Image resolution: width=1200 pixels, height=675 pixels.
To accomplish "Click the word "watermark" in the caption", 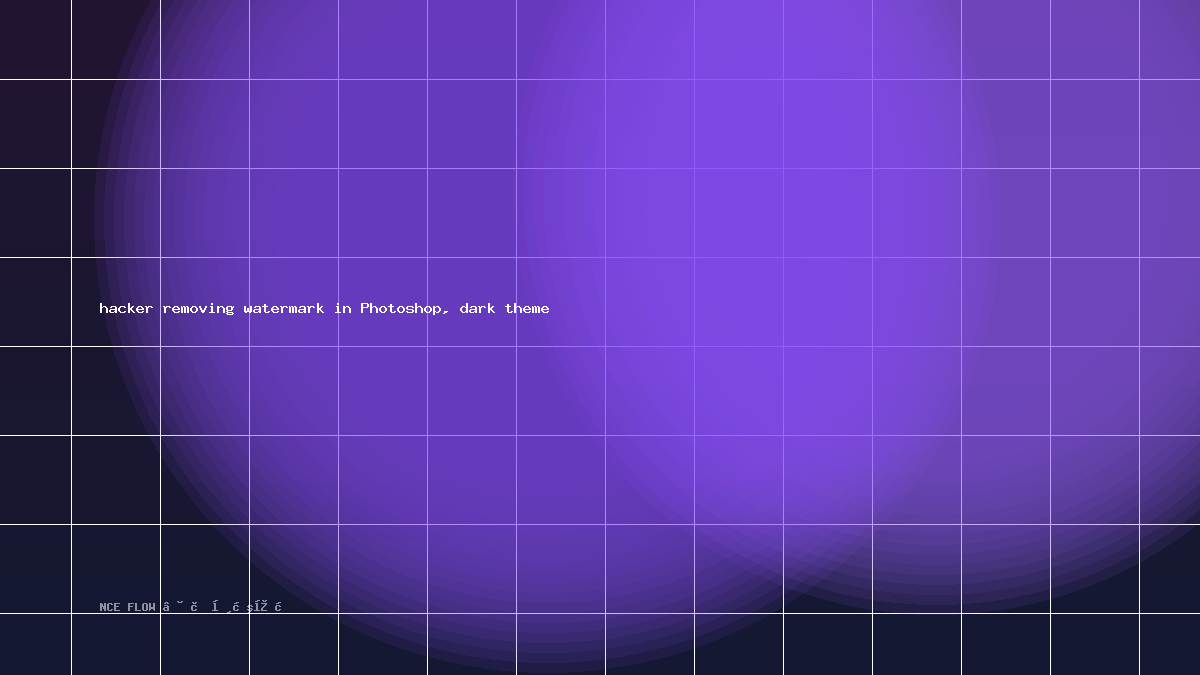I will click(284, 308).
